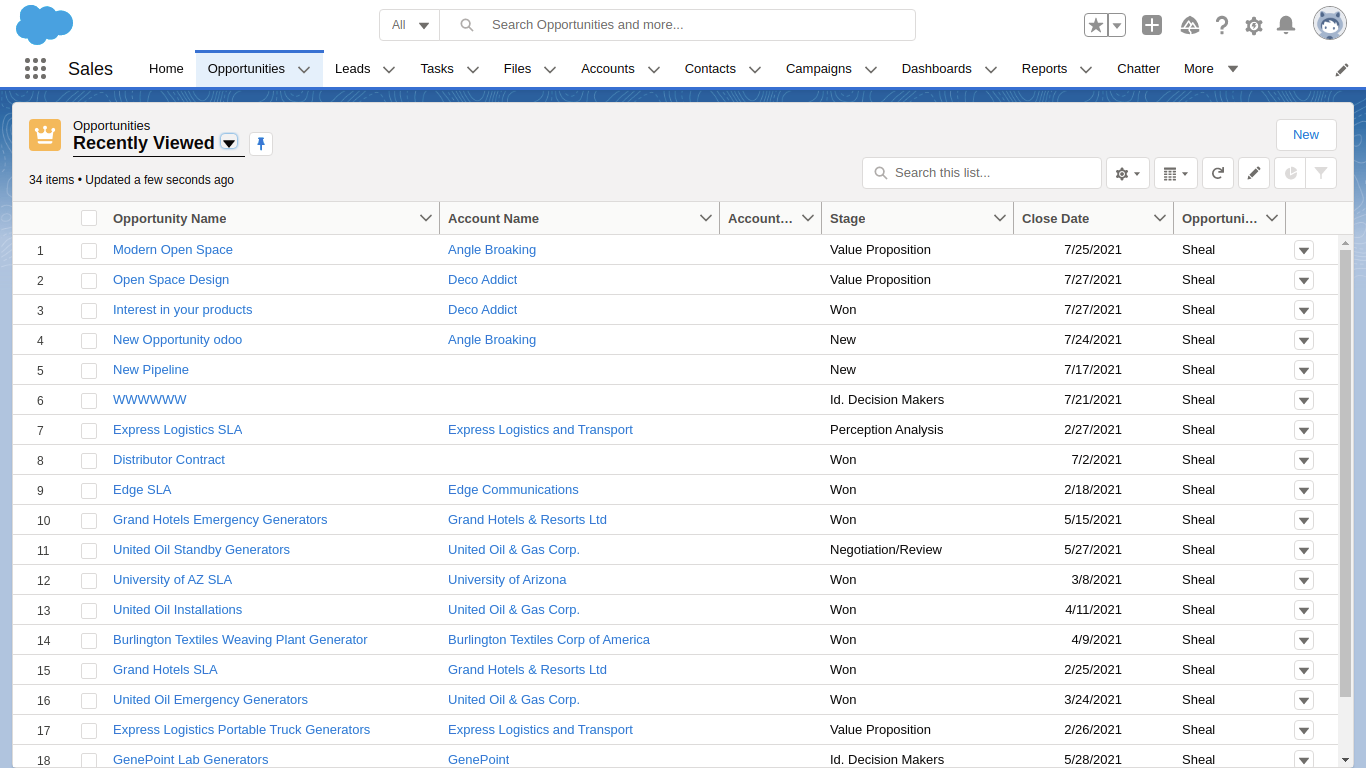This screenshot has width=1366, height=768.
Task: Pin this list view
Action: [x=261, y=144]
